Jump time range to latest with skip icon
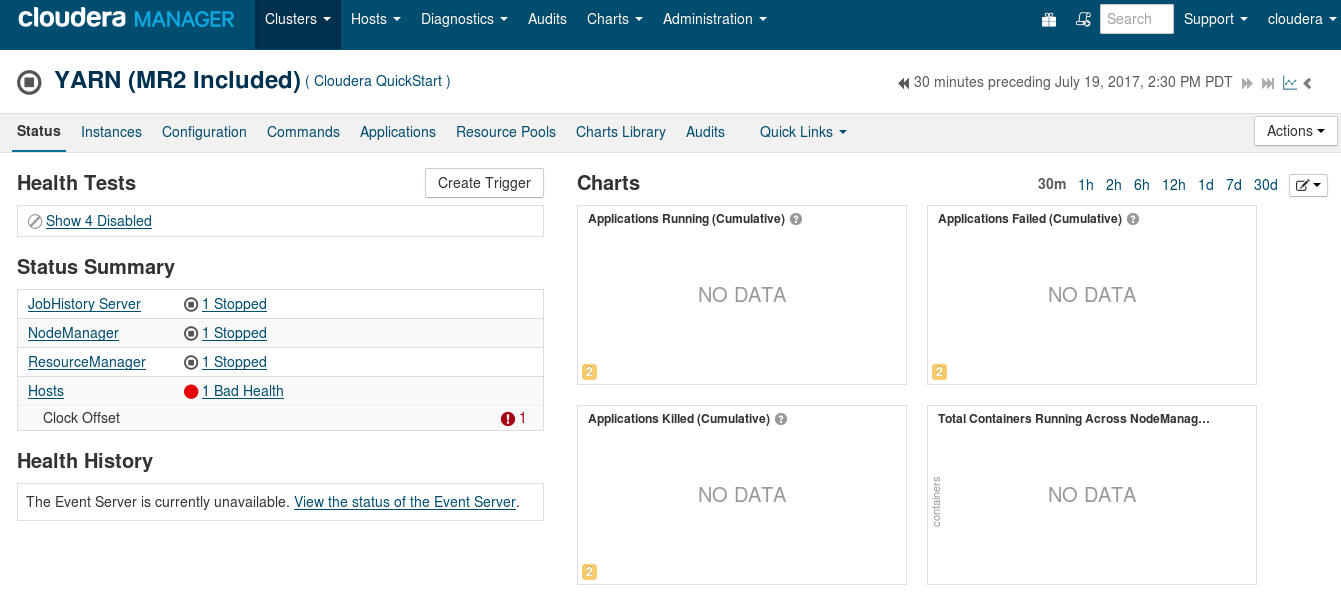Screen dimensions: 1341x604 coord(1268,82)
